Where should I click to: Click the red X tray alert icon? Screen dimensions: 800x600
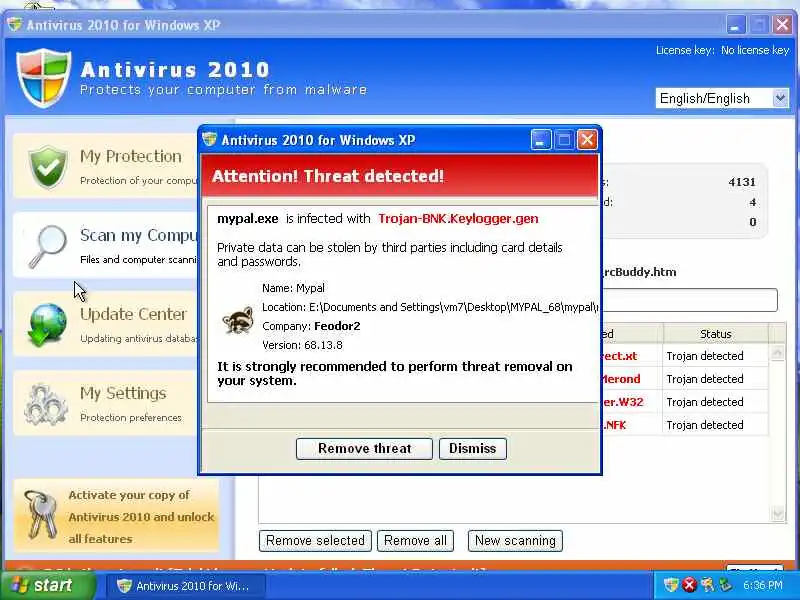[689, 585]
